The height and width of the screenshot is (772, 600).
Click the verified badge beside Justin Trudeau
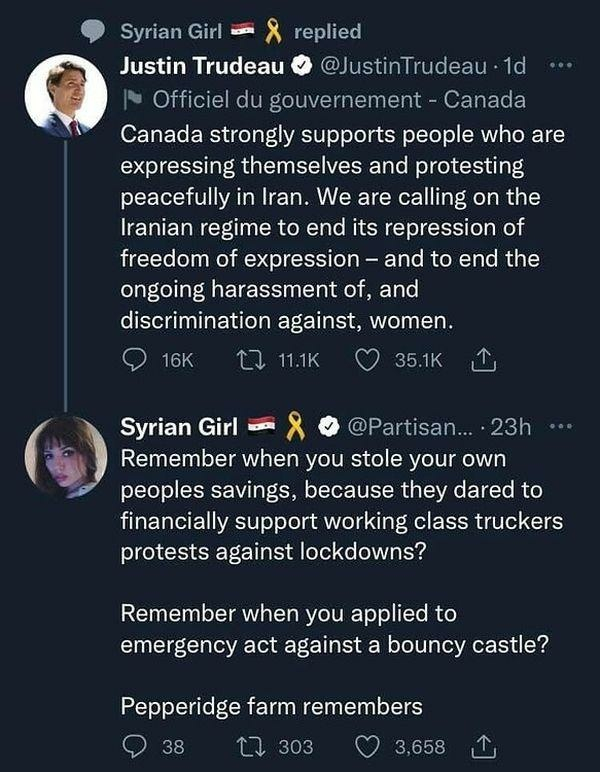coord(301,67)
